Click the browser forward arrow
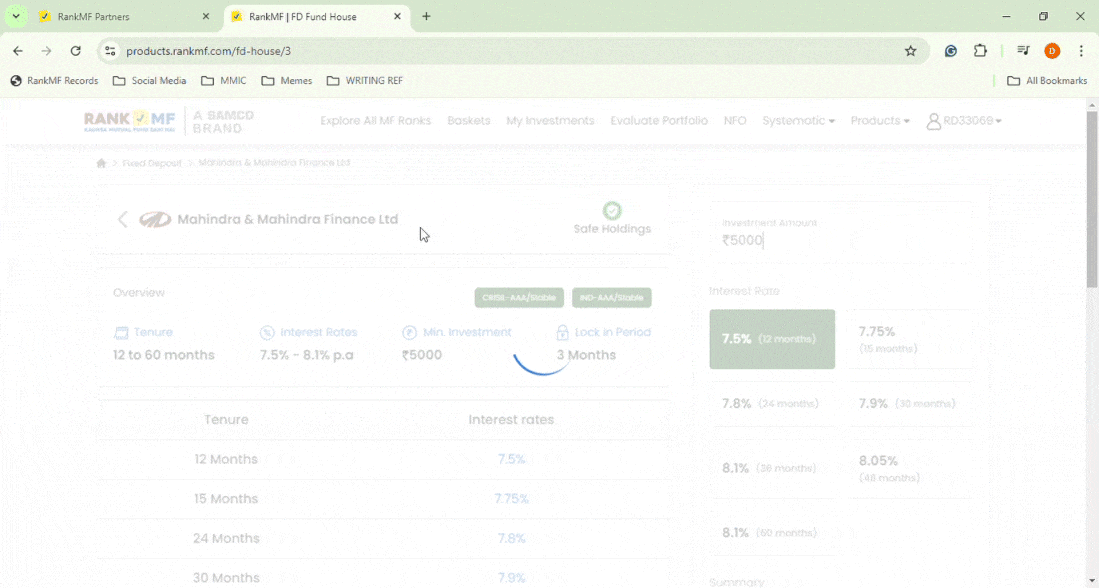Viewport: 1099px width, 588px height. 46,51
